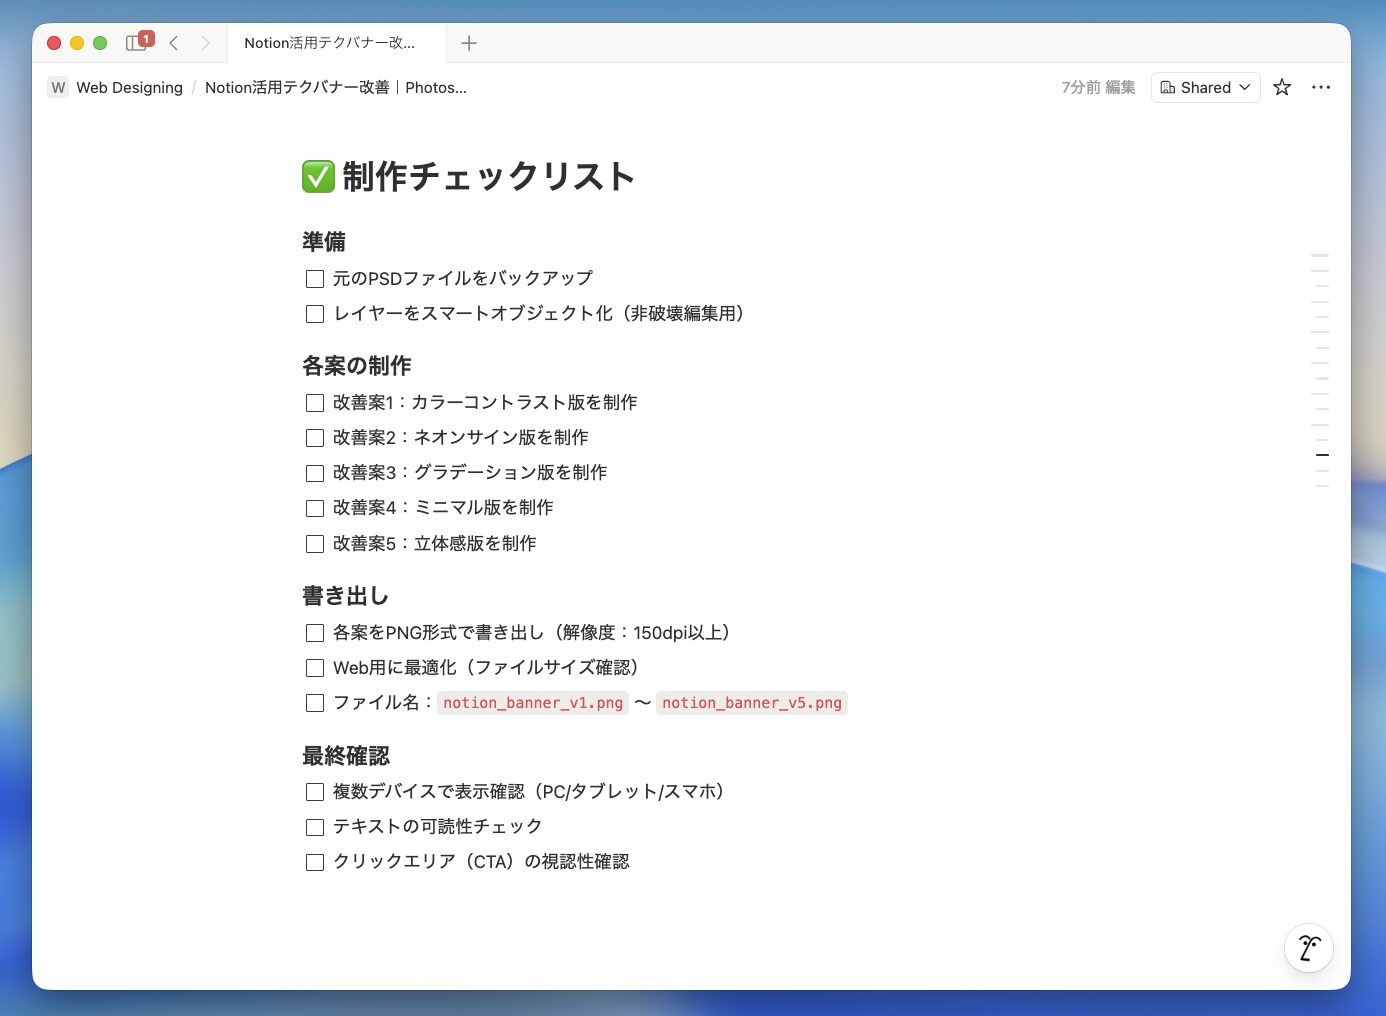Toggle the 改善案5：立体感版を制作 checkbox
This screenshot has height=1016, width=1386.
pos(315,544)
